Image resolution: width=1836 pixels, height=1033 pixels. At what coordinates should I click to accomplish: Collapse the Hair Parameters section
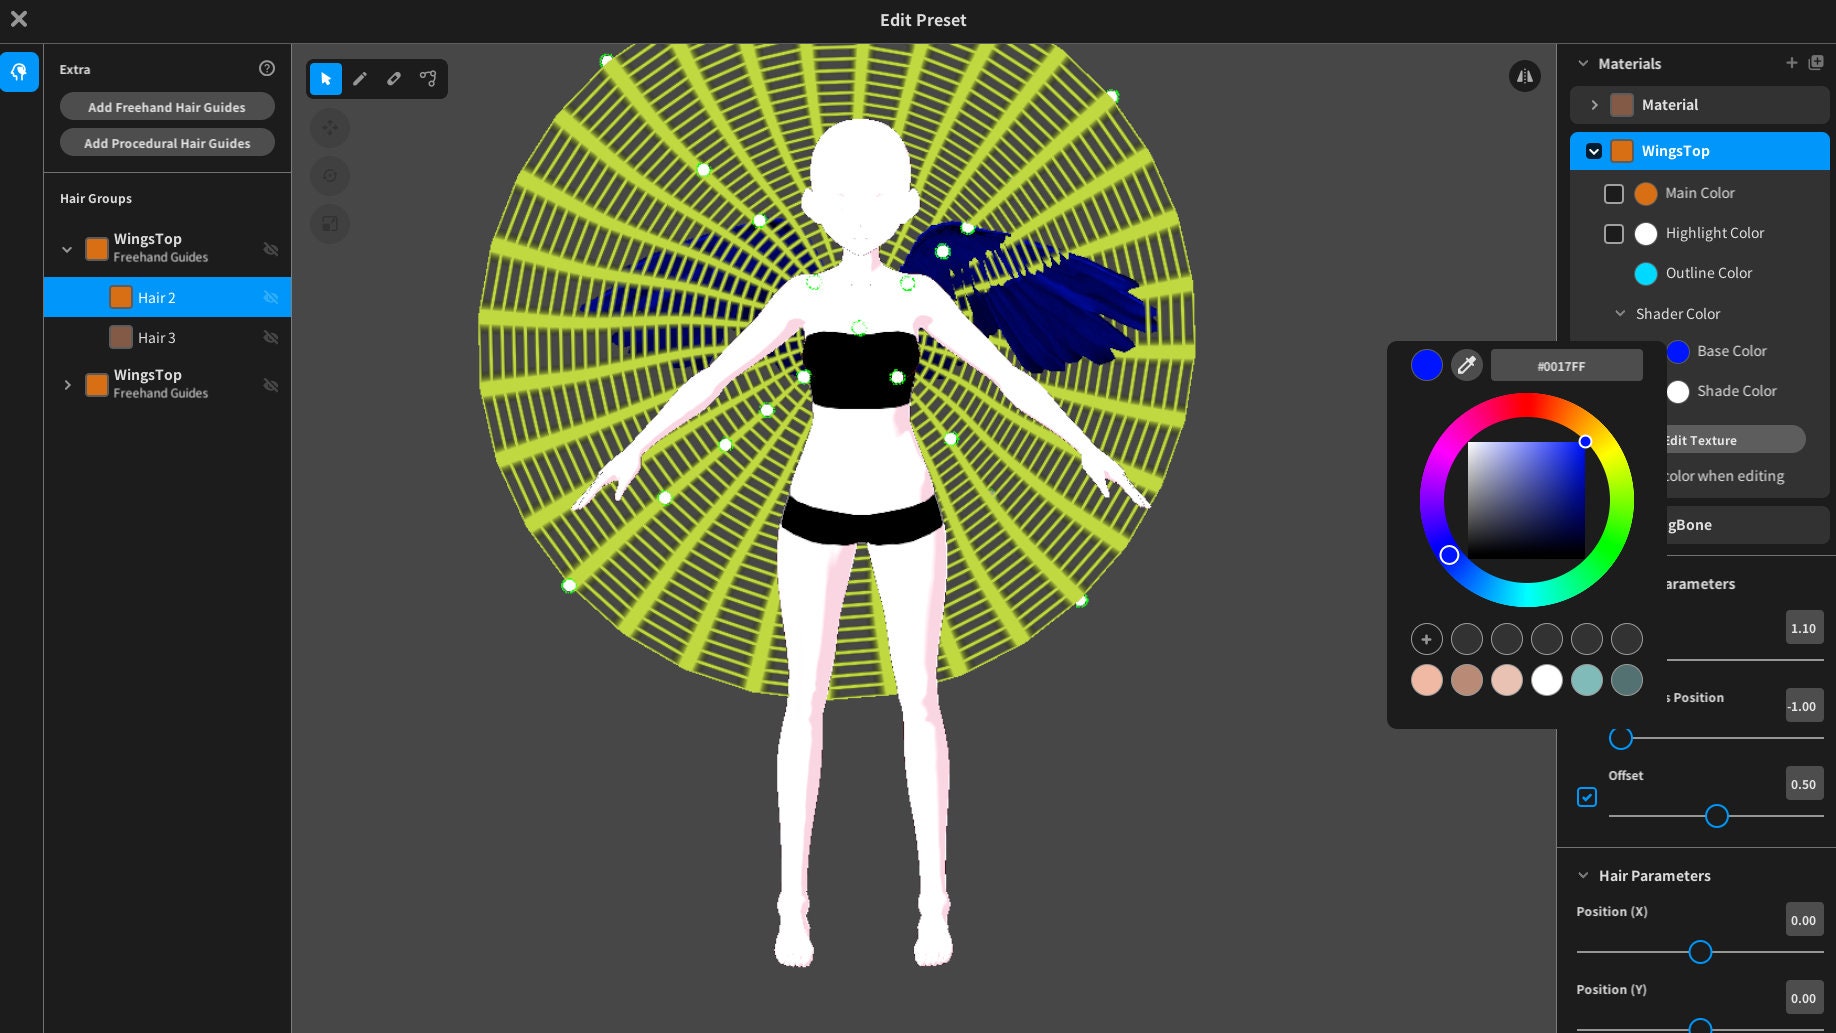1583,875
